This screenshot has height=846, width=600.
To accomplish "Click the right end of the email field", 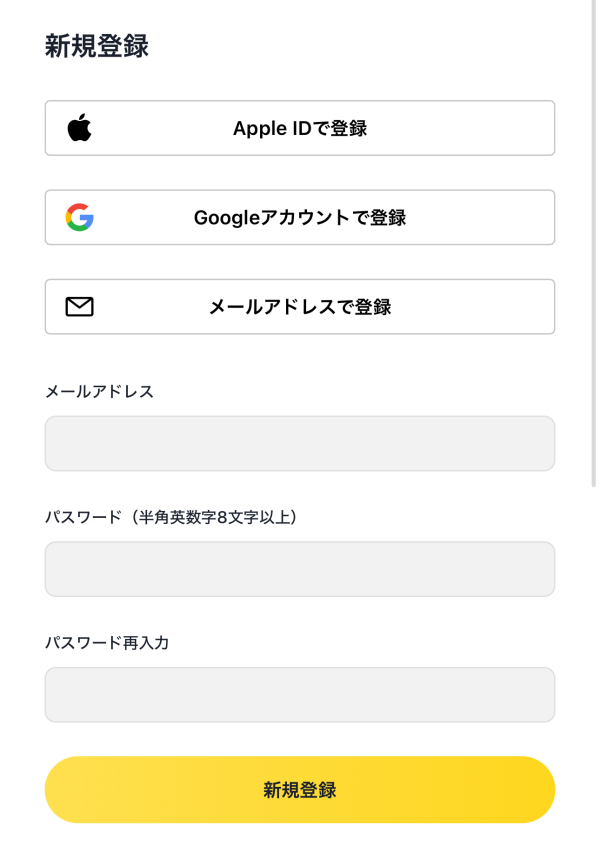I will coord(535,443).
